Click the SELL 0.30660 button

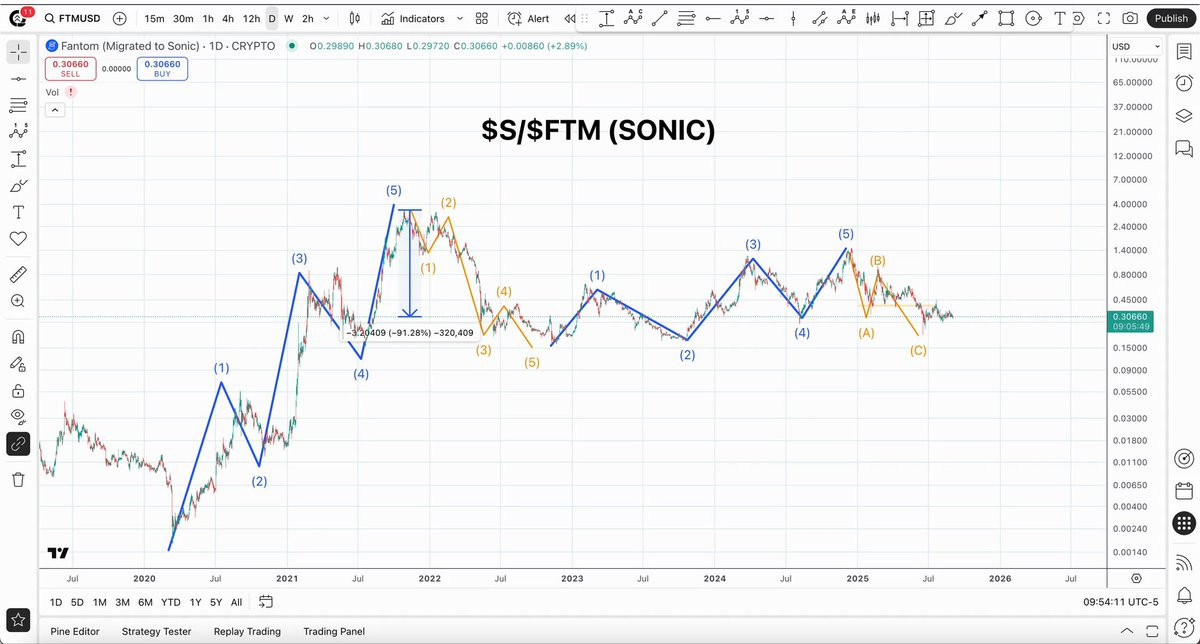coord(70,68)
